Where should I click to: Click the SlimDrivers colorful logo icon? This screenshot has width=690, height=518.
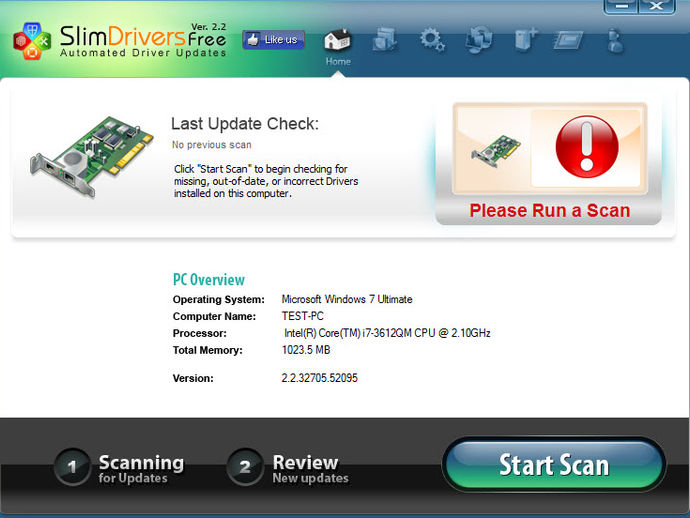(x=32, y=41)
